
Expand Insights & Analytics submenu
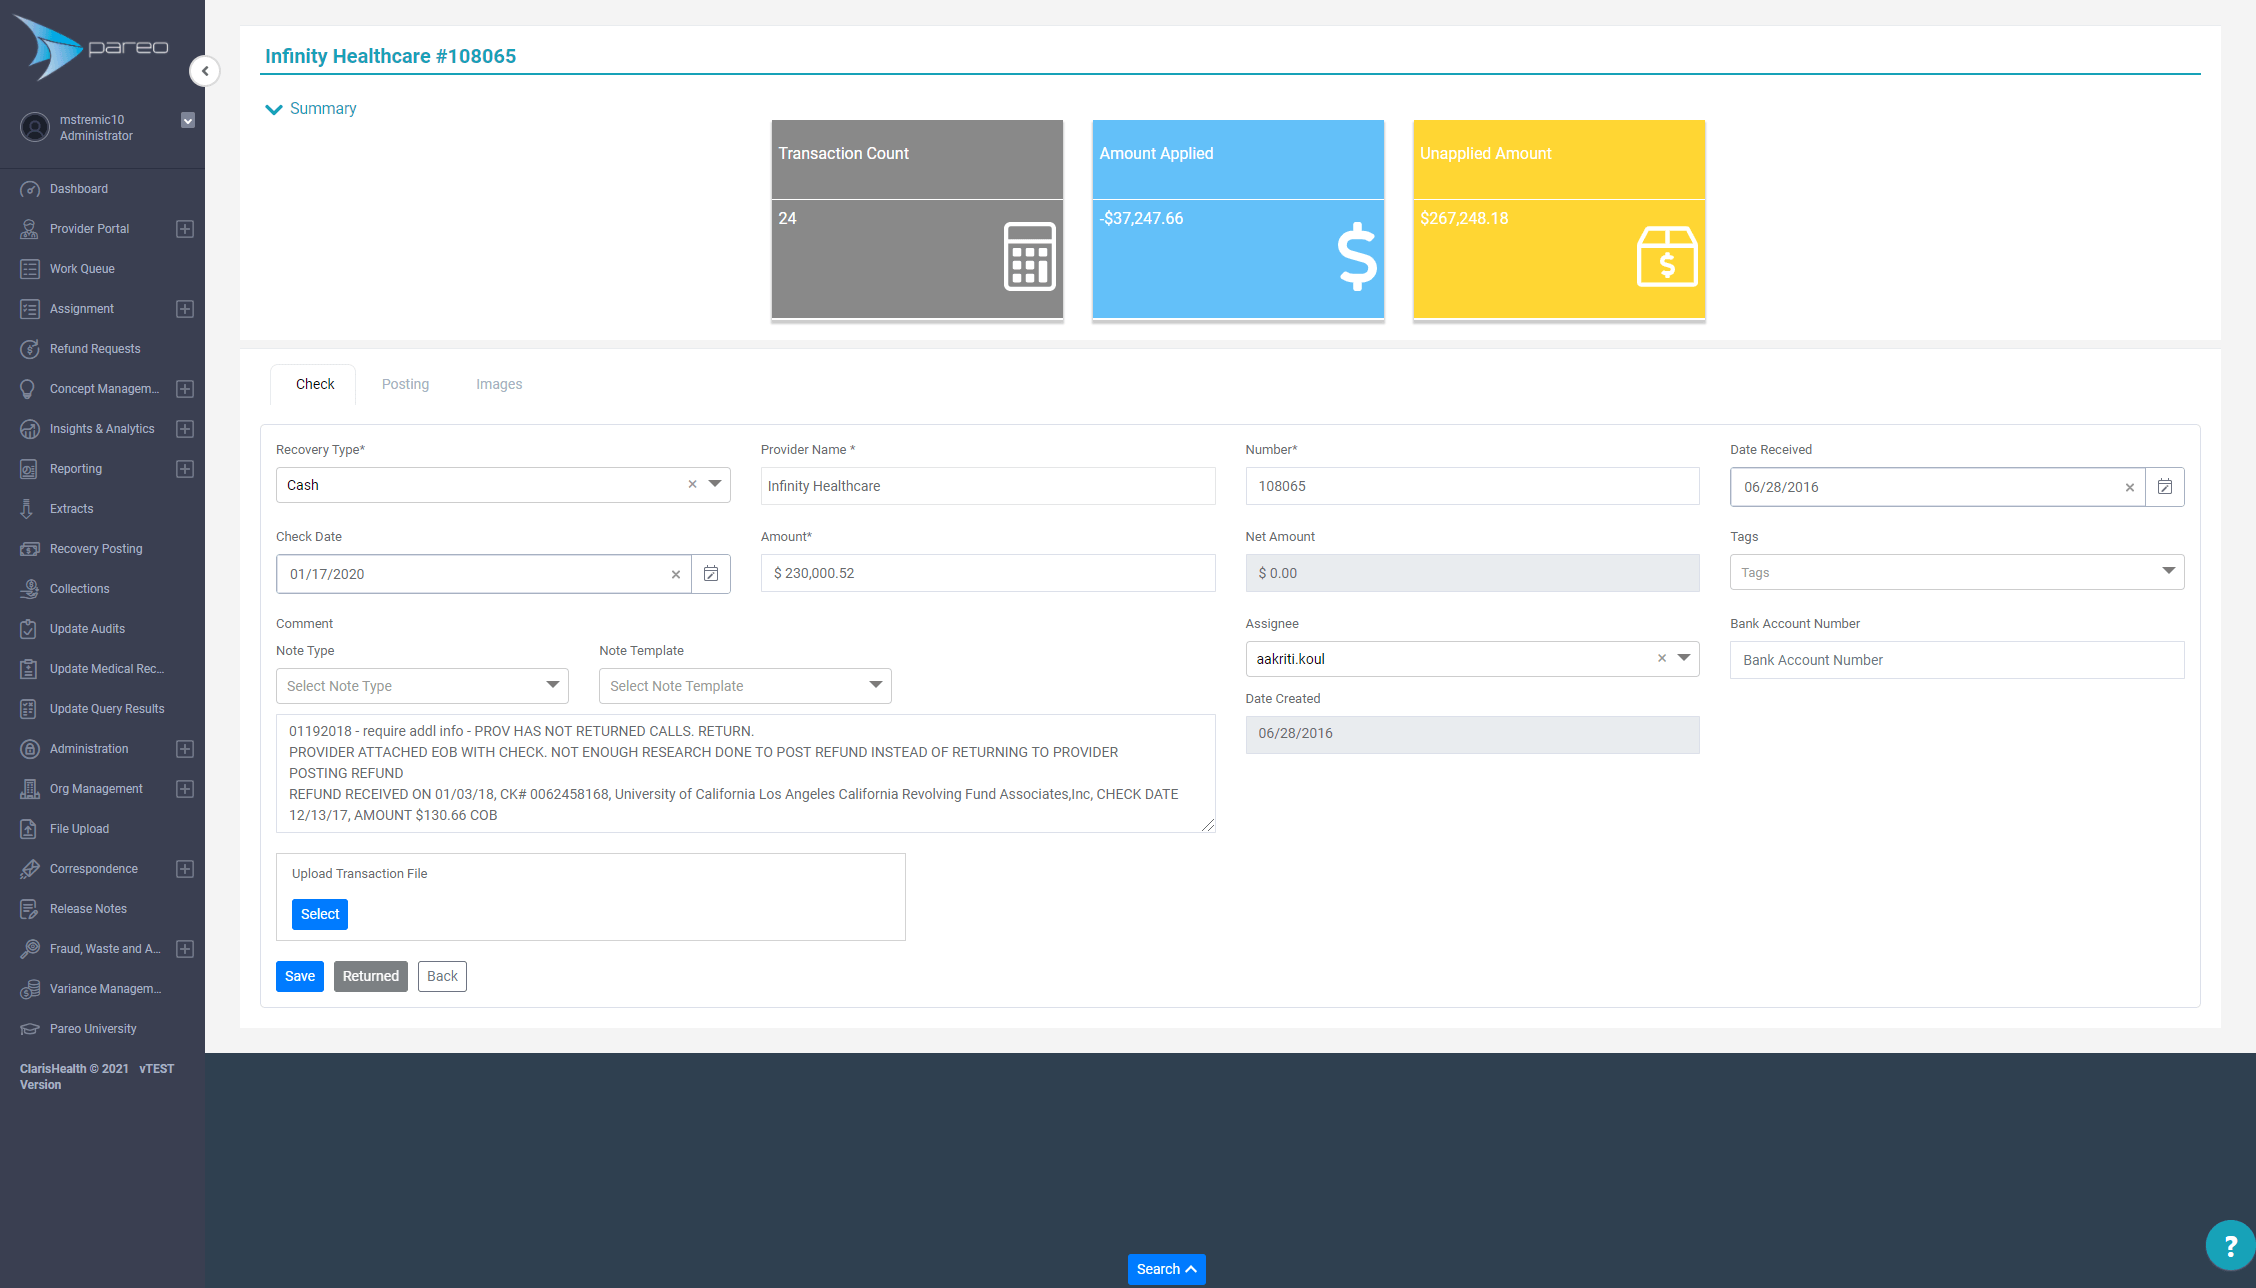pos(185,429)
